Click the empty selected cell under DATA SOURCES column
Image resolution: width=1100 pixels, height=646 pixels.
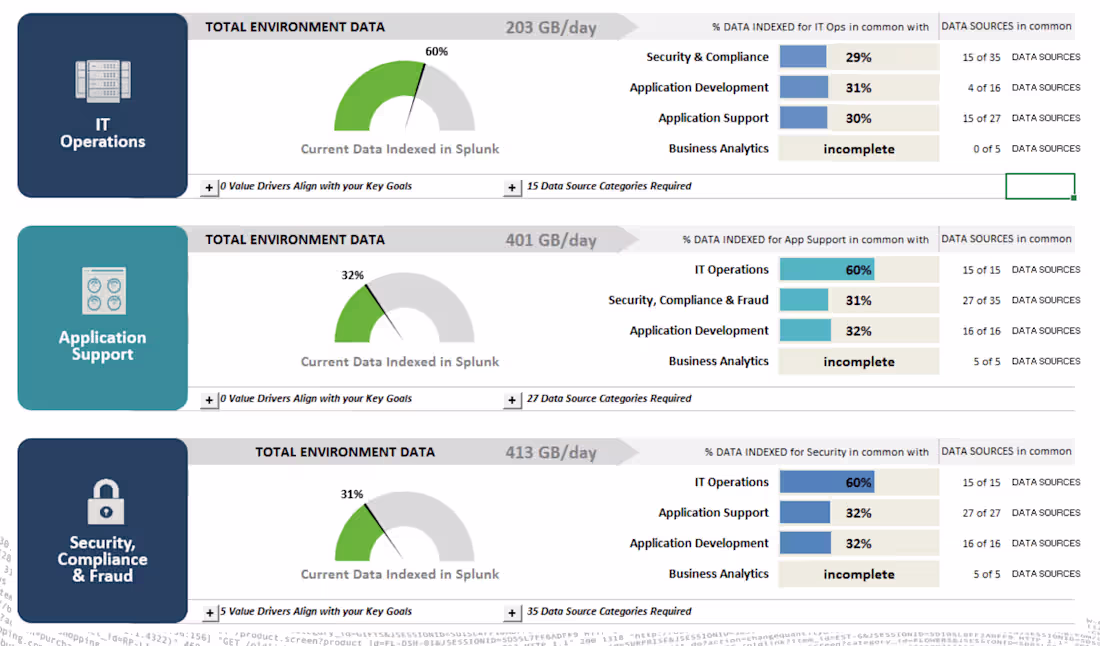[x=1040, y=186]
